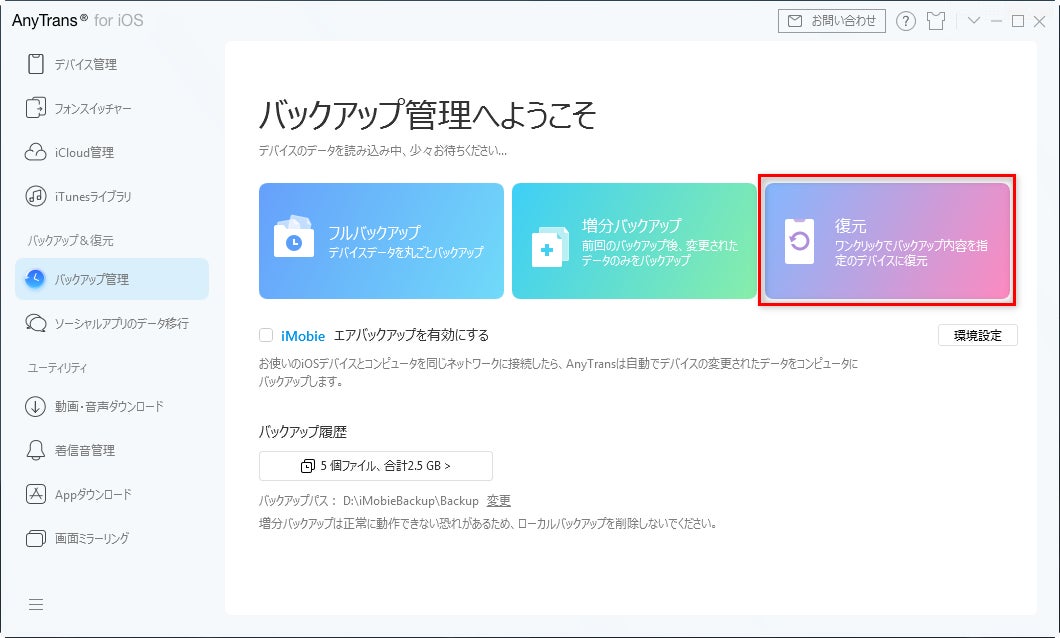The width and height of the screenshot is (1060, 638).
Task: Open 着信音管理 bell icon
Action: [x=36, y=450]
